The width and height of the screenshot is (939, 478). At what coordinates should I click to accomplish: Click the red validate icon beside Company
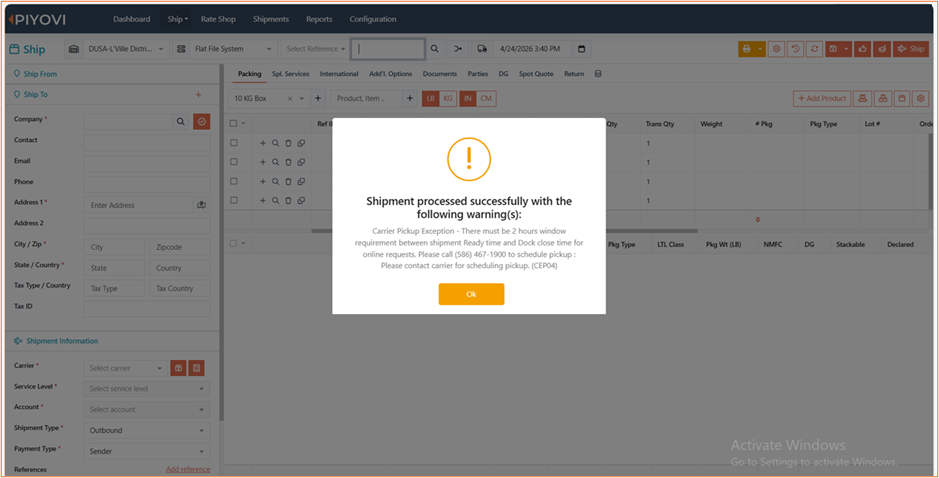[202, 122]
